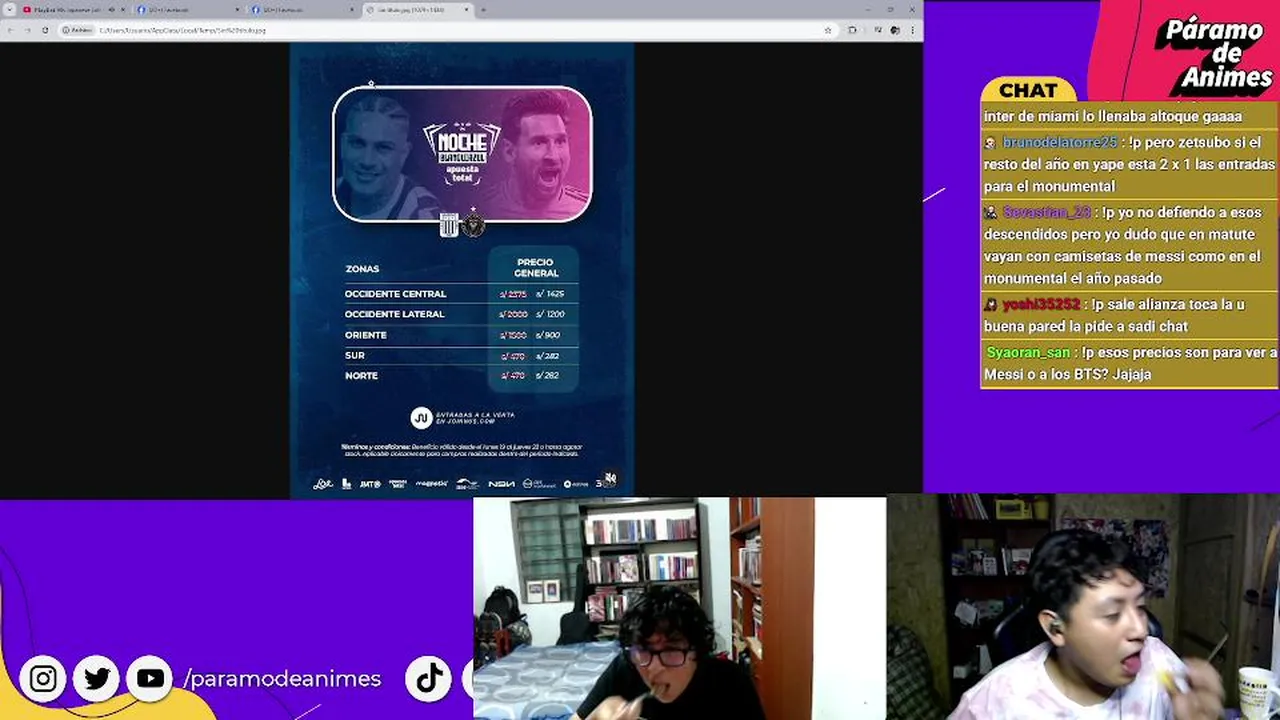Click the s/ 900 discounted price

(548, 335)
